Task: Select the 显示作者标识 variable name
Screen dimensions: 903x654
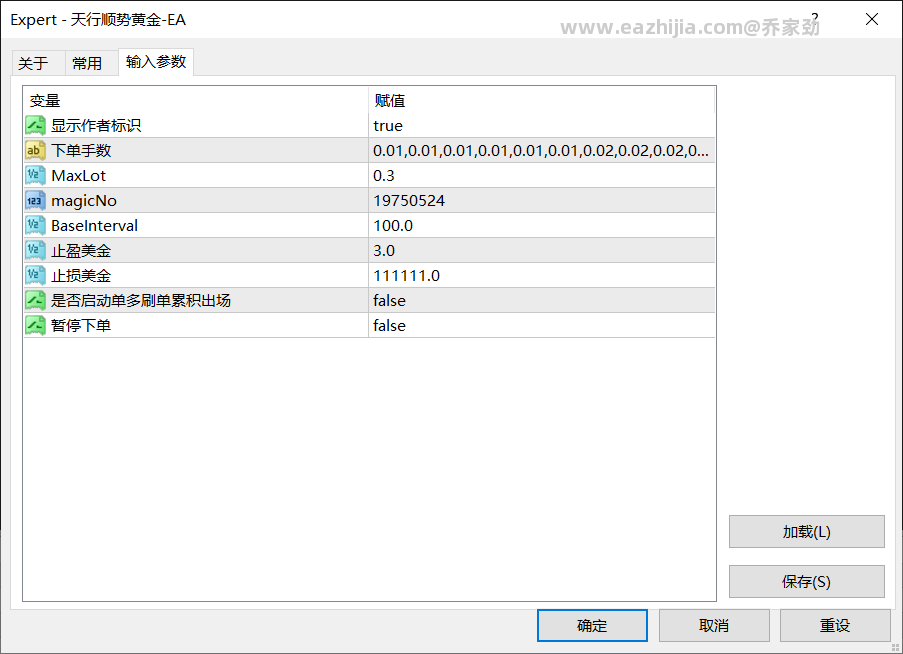Action: (96, 126)
